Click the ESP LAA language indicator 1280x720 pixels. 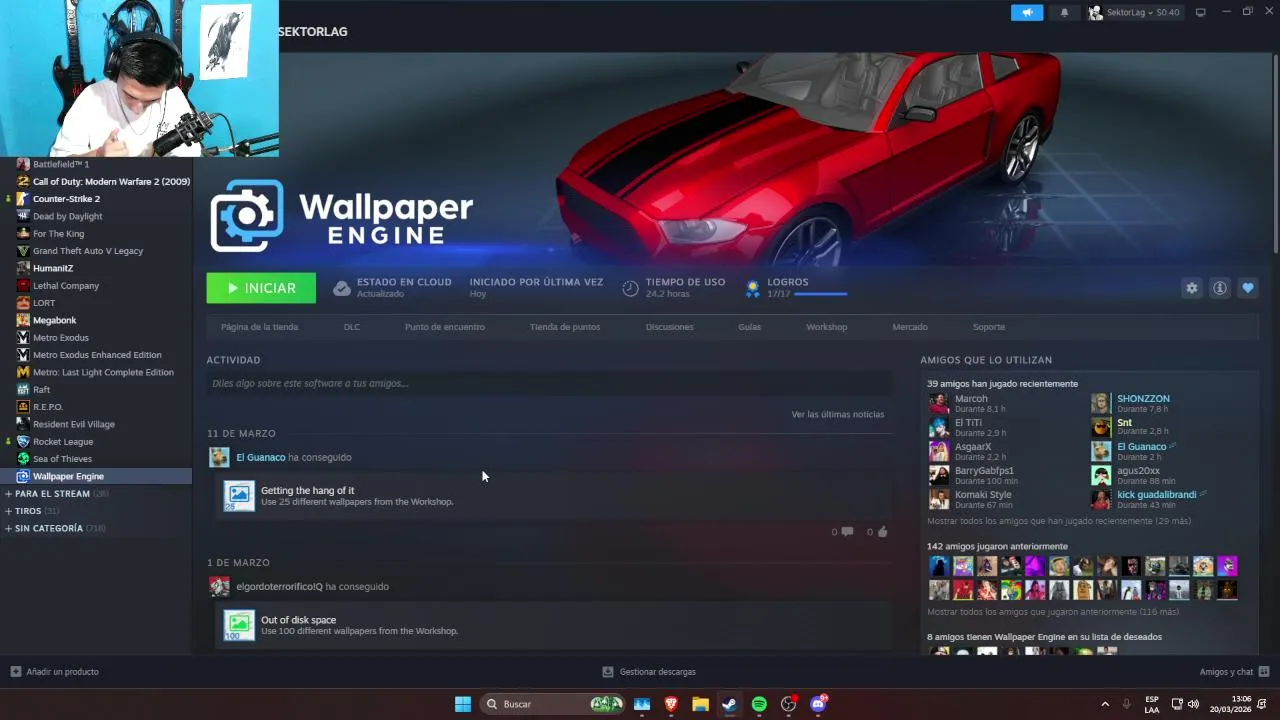(1152, 704)
